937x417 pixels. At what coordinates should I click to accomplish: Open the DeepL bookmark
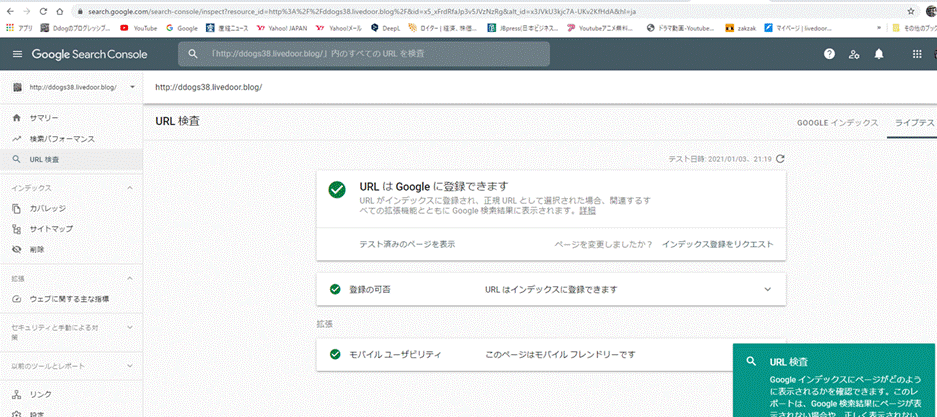[385, 27]
